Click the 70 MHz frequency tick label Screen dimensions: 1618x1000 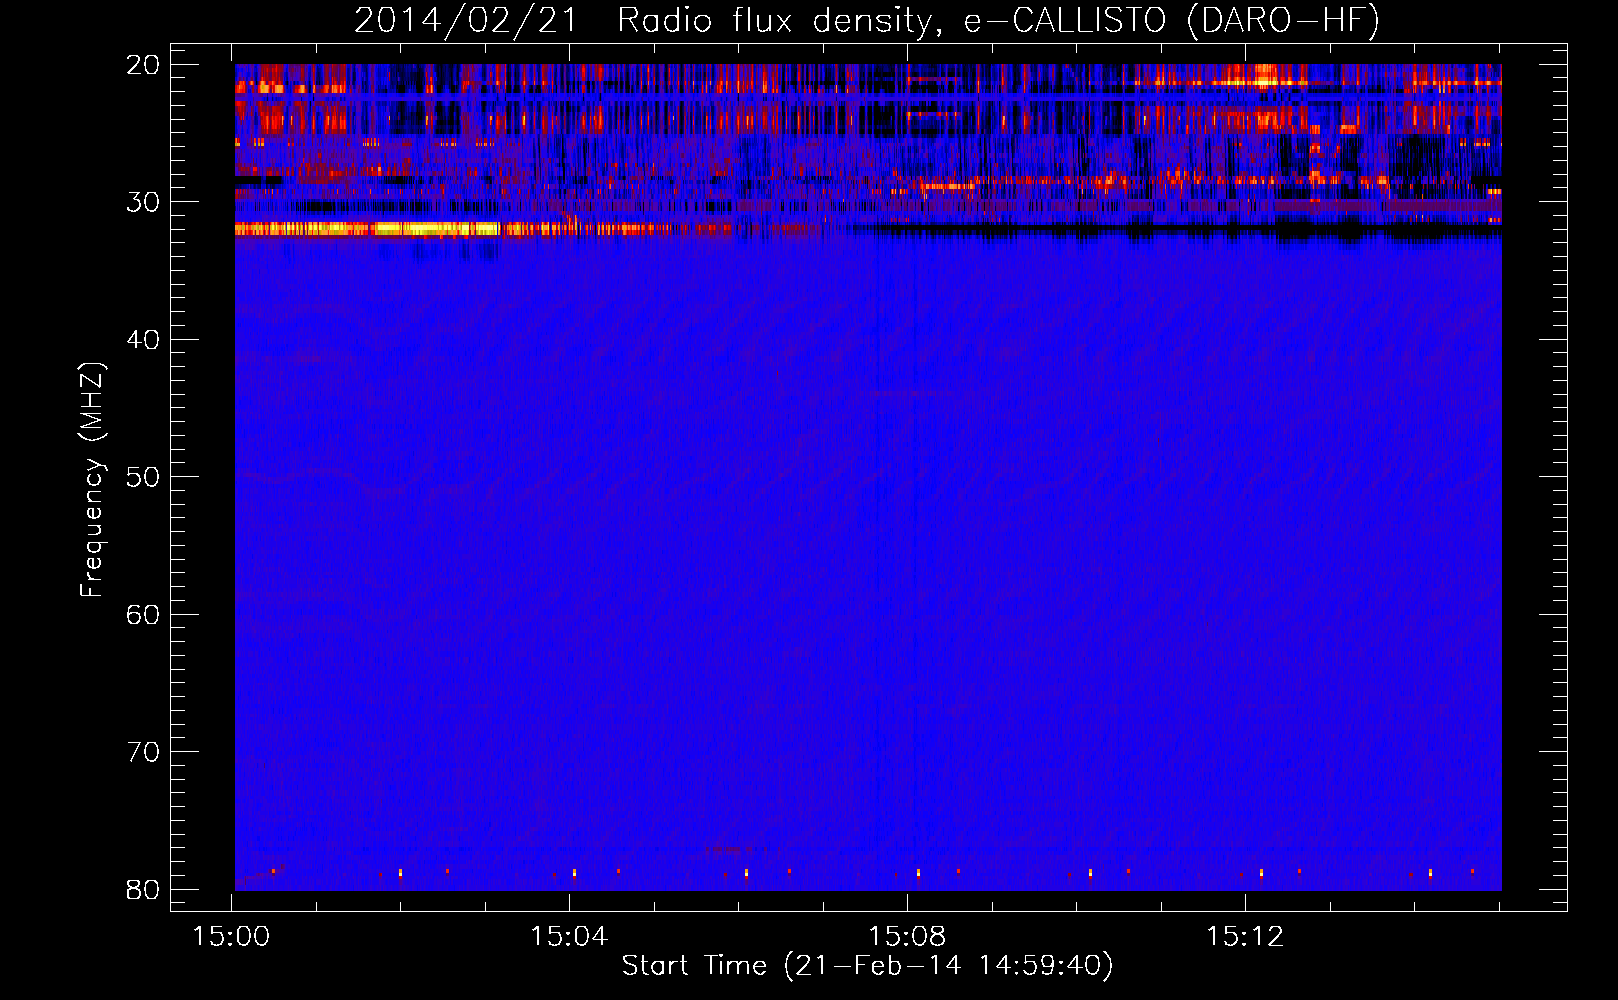pos(143,752)
